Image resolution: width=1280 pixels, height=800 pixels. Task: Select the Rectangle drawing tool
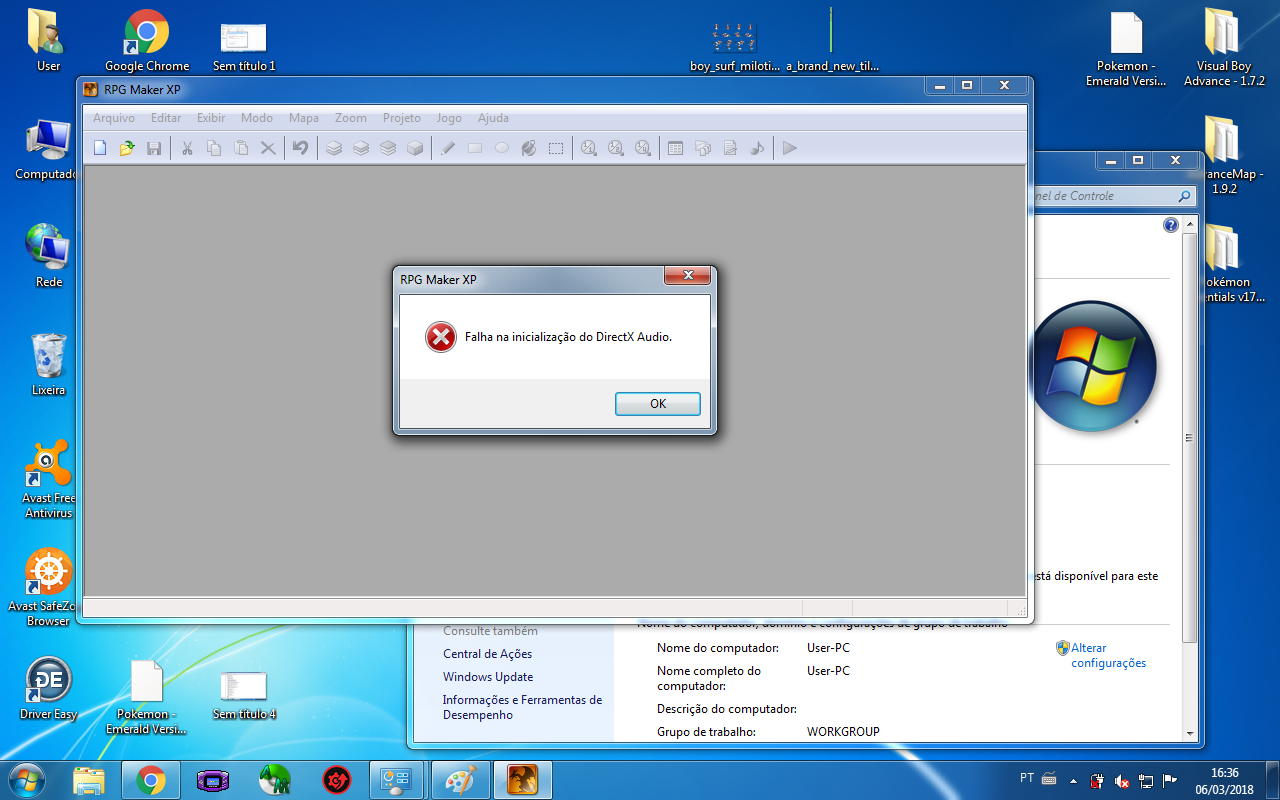[x=475, y=148]
